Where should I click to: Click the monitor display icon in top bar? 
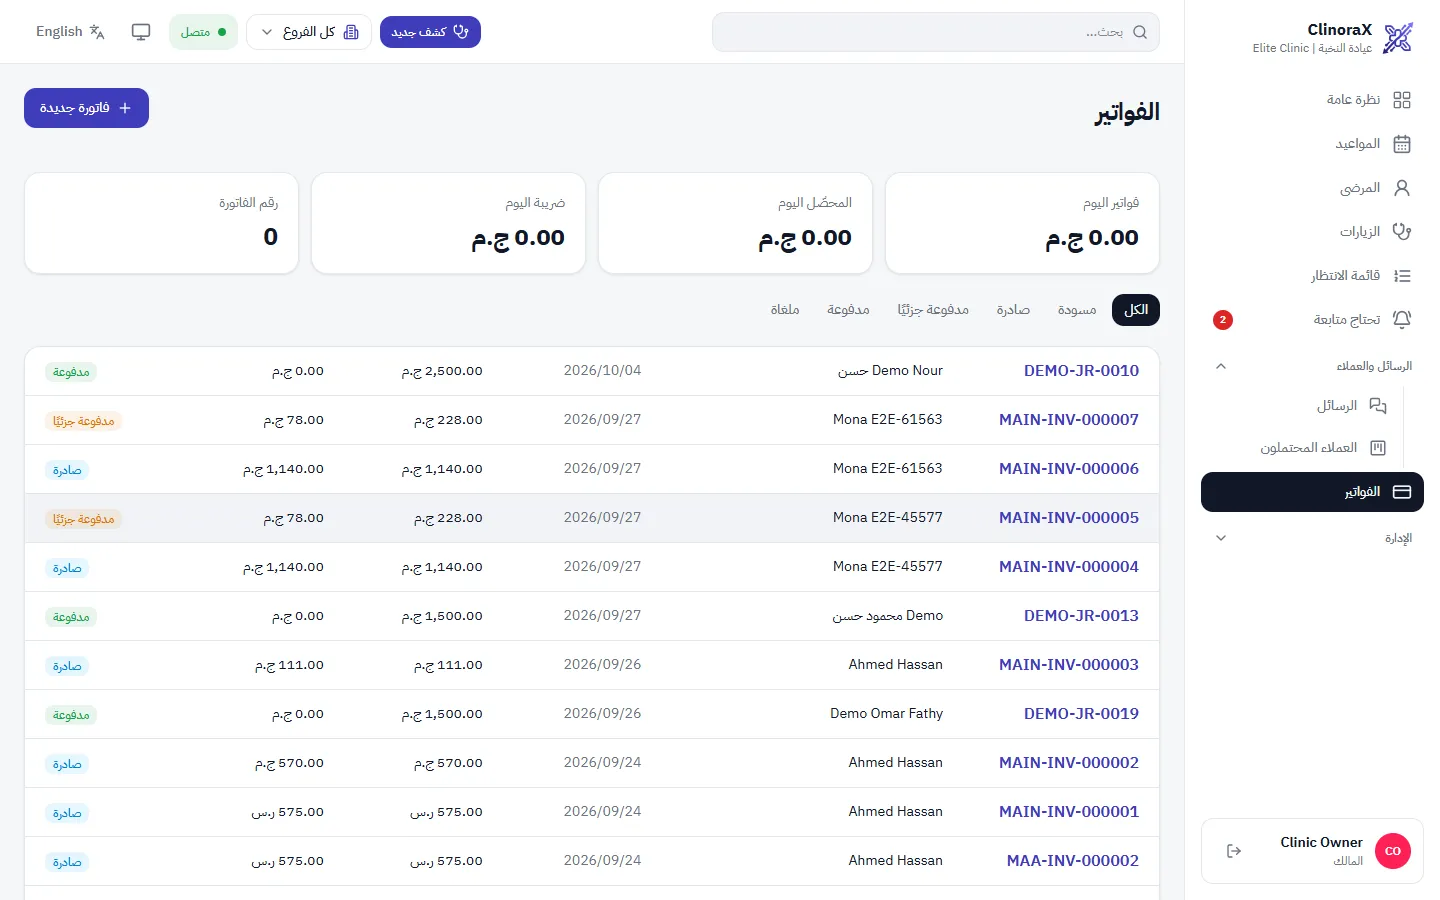click(141, 32)
